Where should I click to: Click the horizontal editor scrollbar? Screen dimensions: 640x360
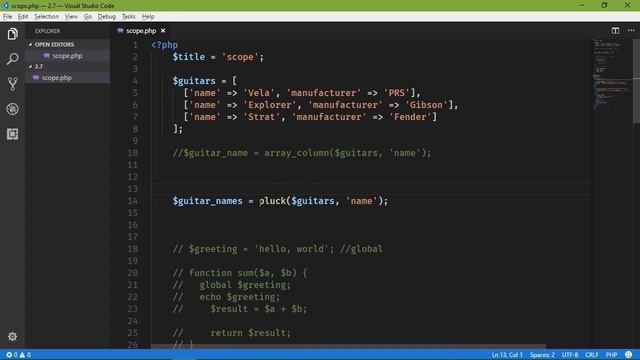(x=348, y=346)
